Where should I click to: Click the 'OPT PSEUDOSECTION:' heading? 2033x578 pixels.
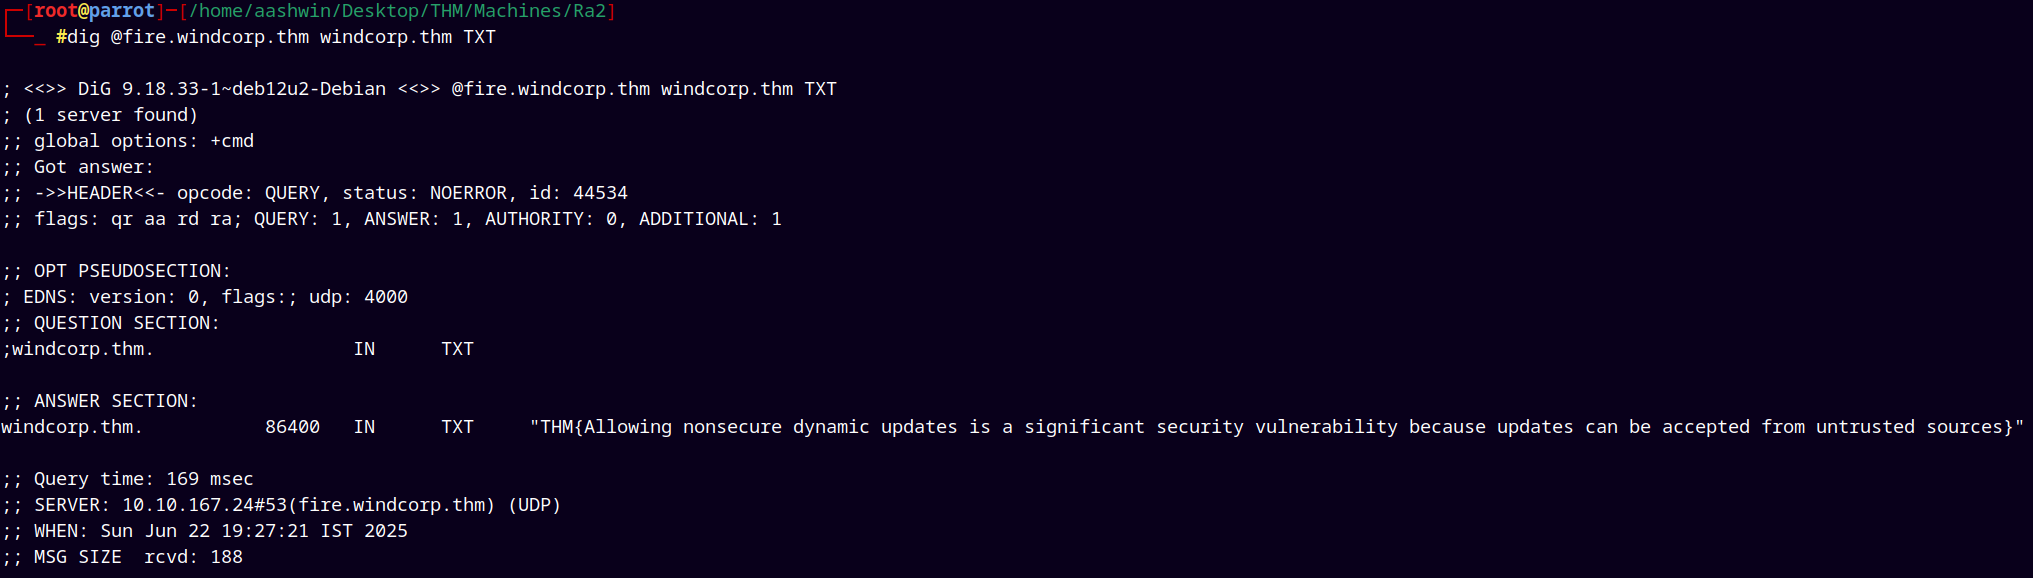116,271
